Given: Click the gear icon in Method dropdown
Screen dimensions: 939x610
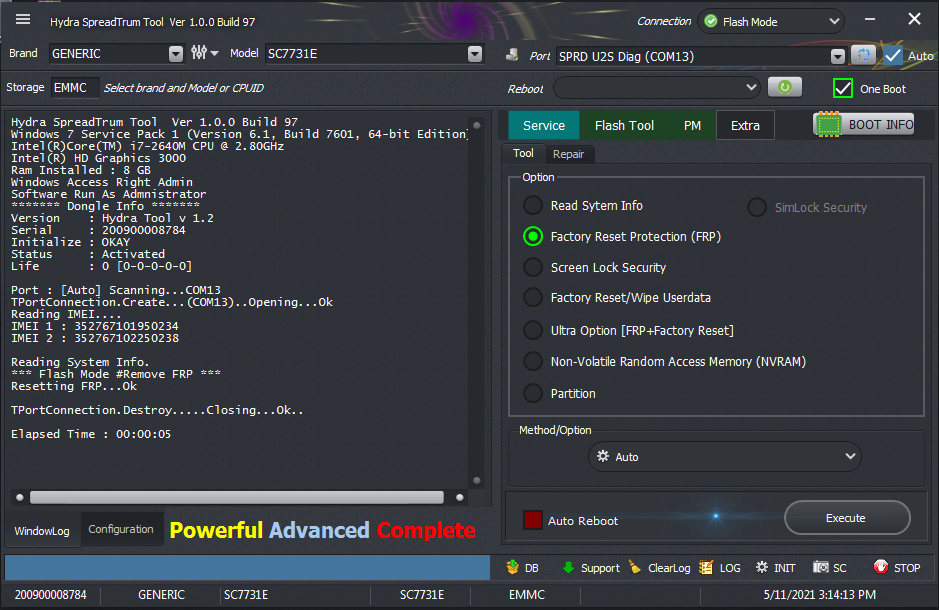Looking at the screenshot, I should click(x=603, y=456).
